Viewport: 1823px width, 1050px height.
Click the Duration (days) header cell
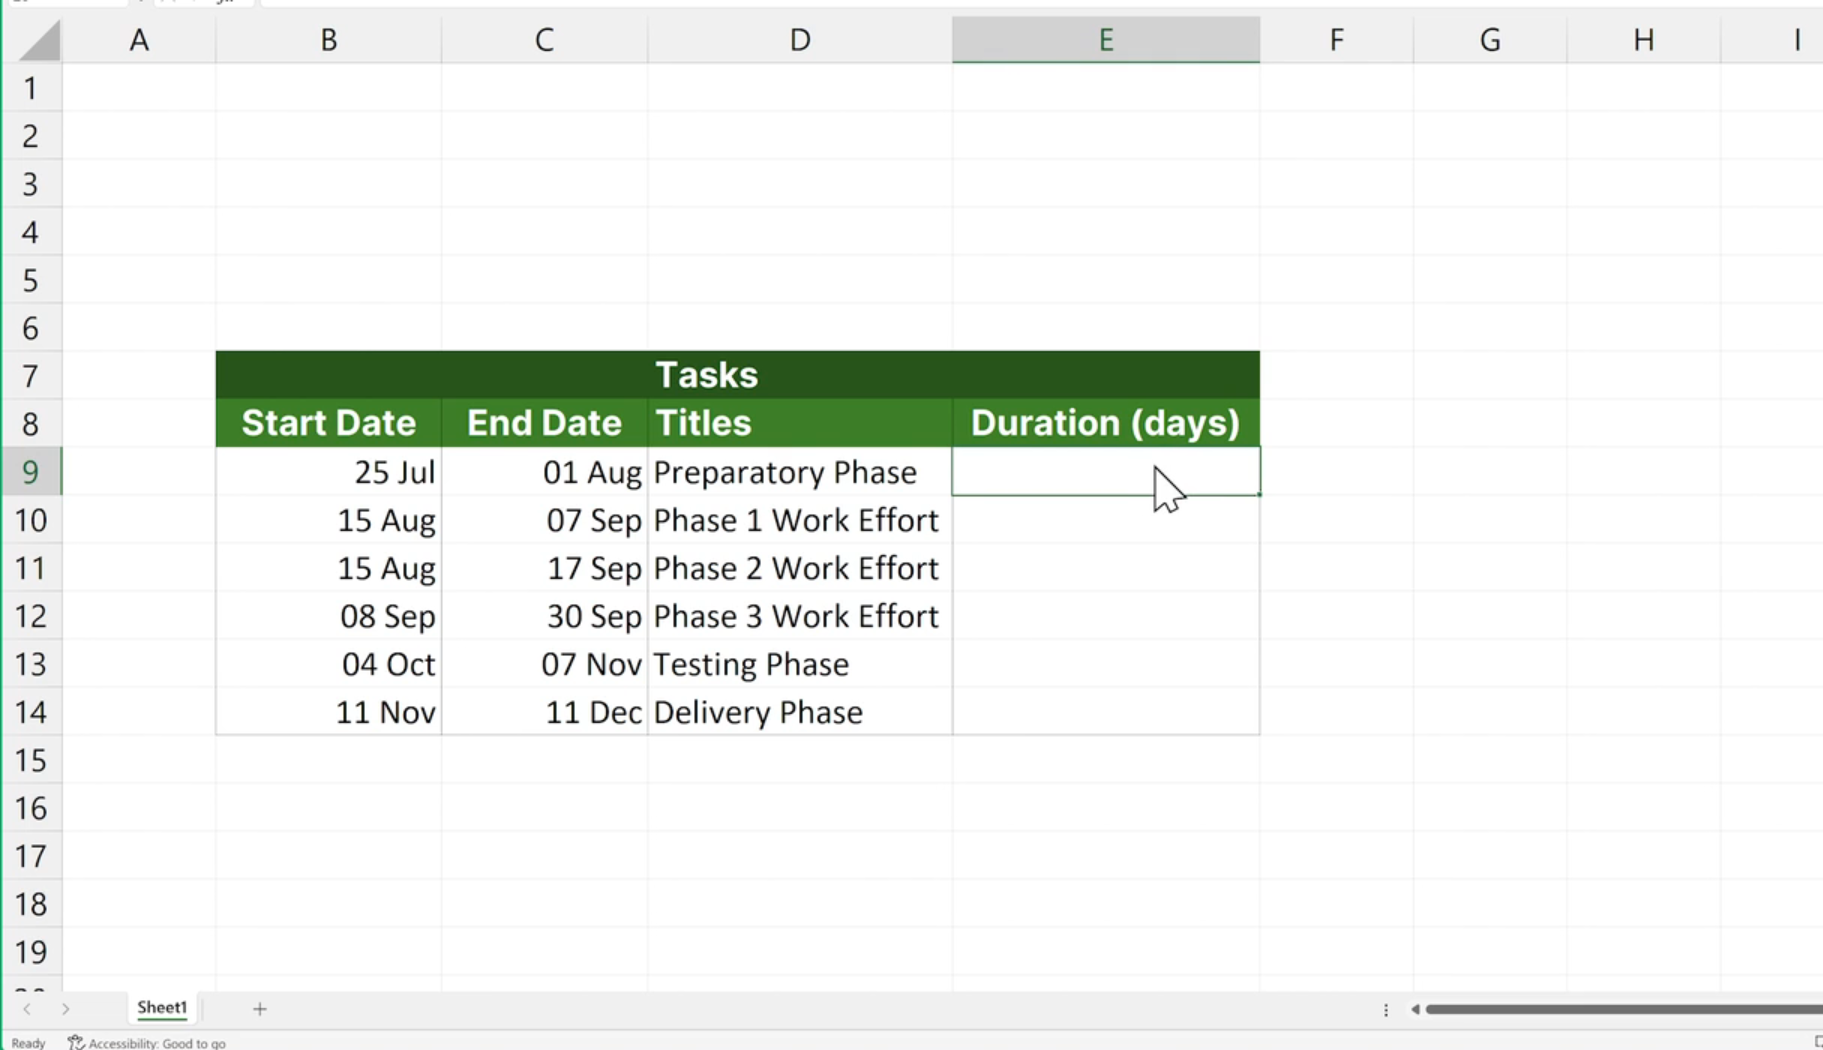tap(1106, 423)
